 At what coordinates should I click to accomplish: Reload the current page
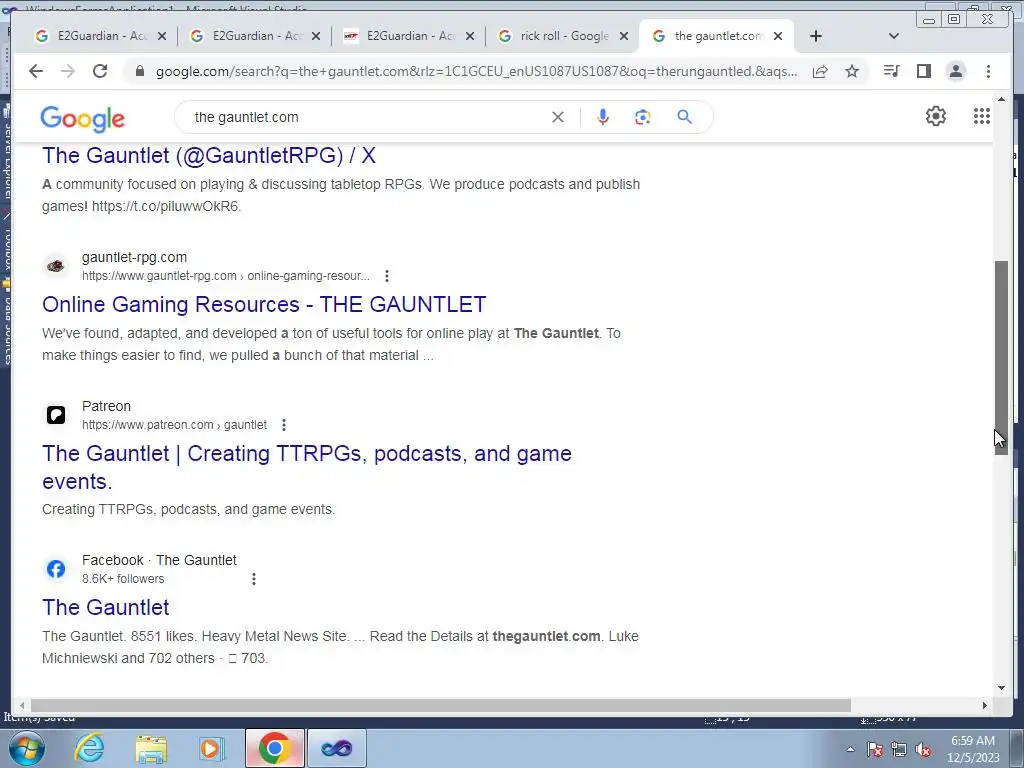coord(100,71)
